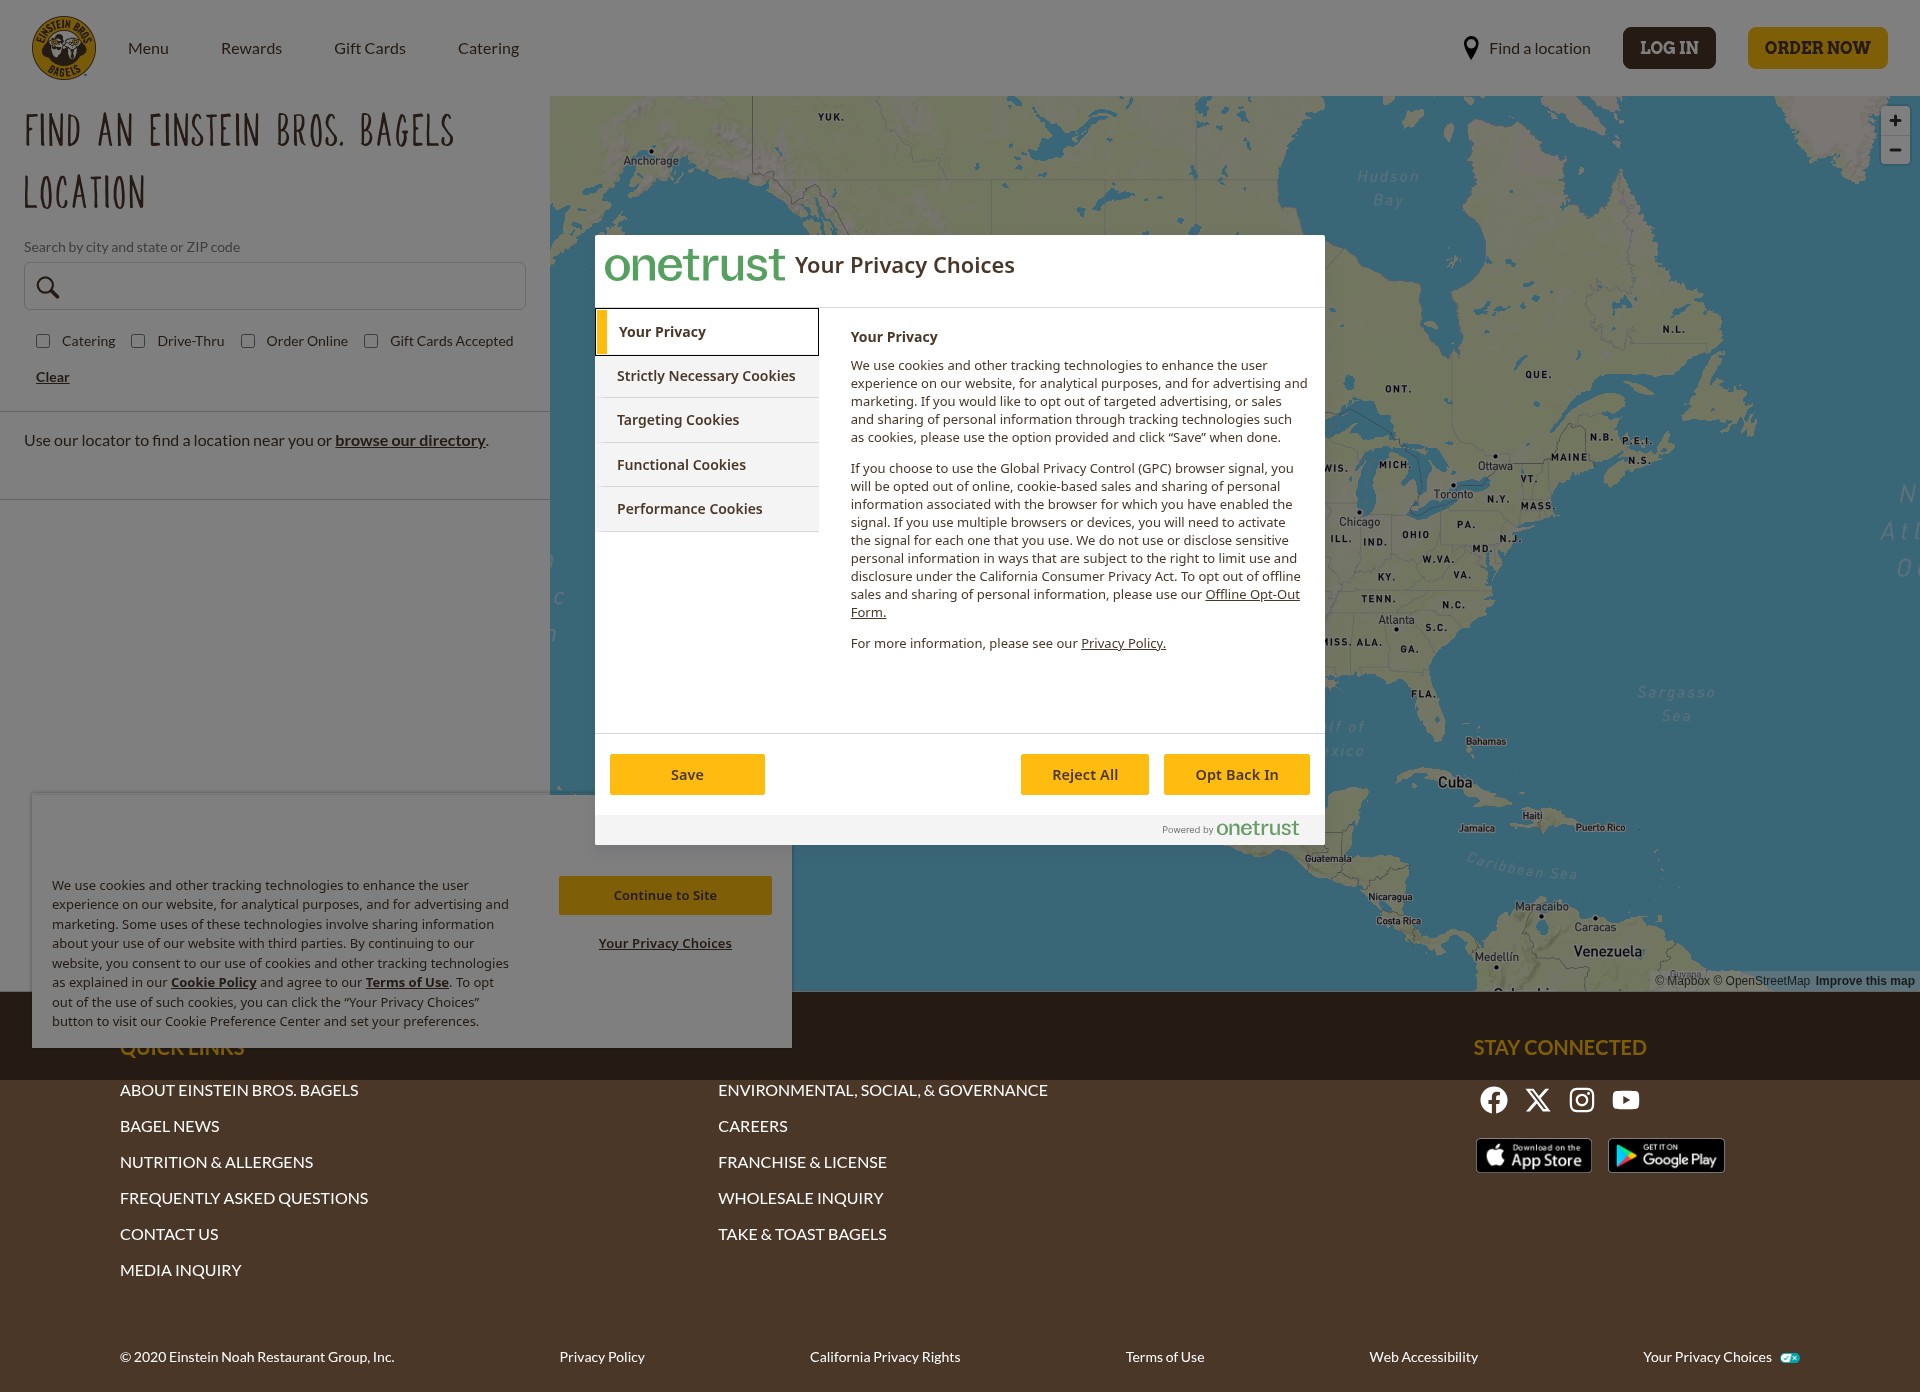This screenshot has width=1920, height=1392.
Task: Open the Instagram icon
Action: [1582, 1100]
